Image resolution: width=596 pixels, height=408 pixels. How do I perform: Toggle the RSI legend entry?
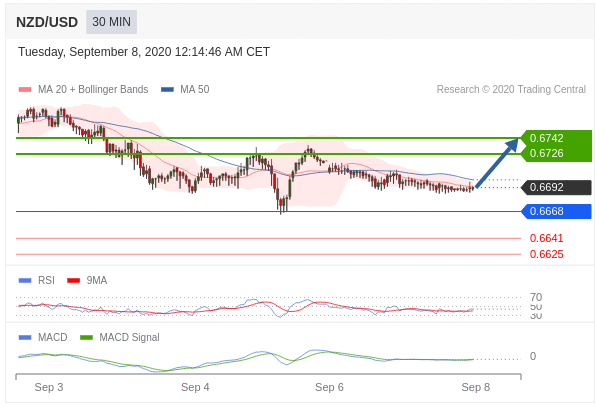point(37,281)
